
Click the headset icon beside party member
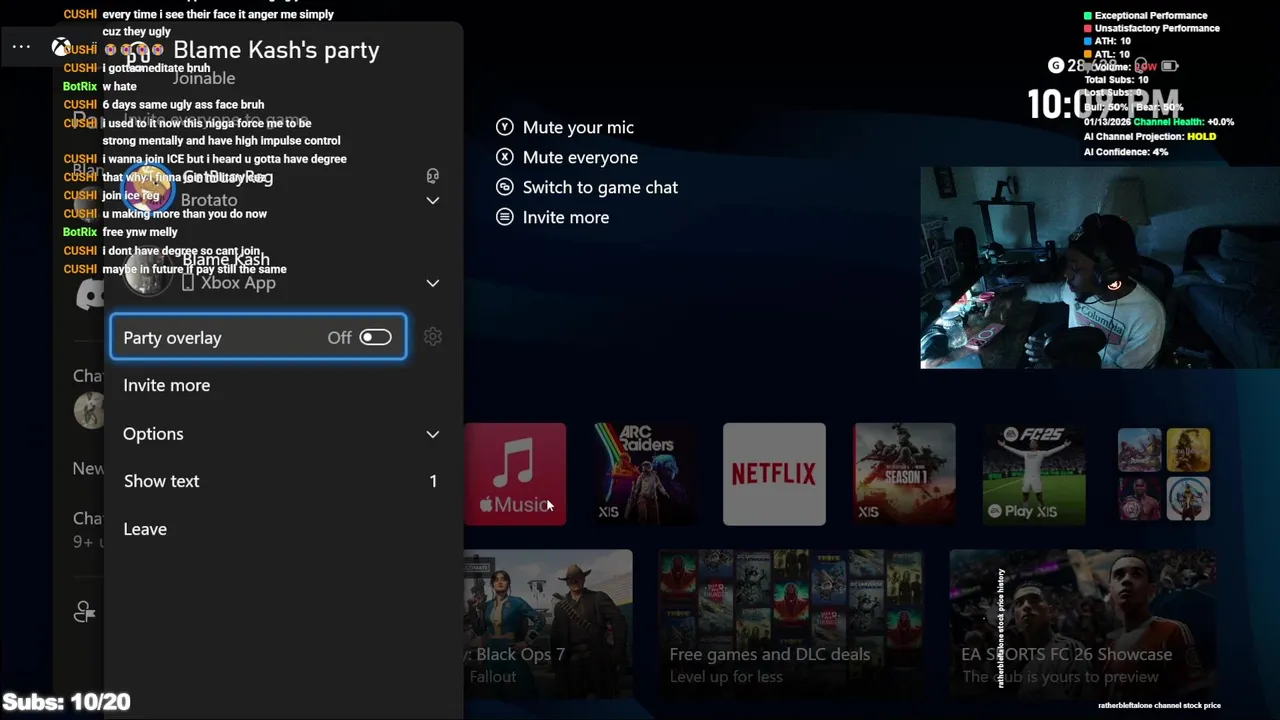pos(433,176)
